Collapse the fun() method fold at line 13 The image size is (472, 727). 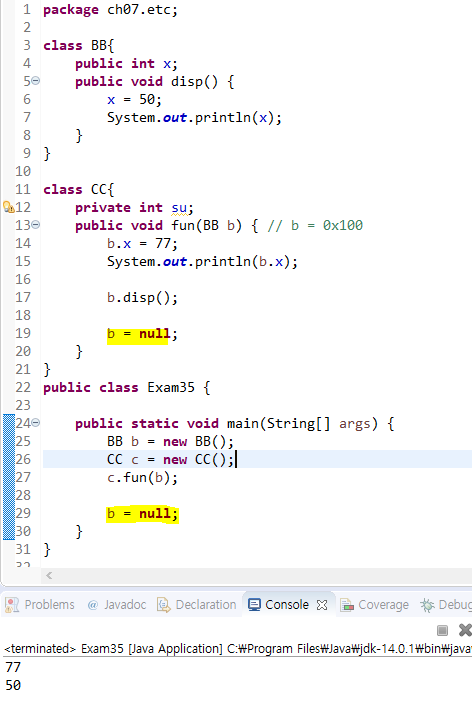(x=36, y=225)
